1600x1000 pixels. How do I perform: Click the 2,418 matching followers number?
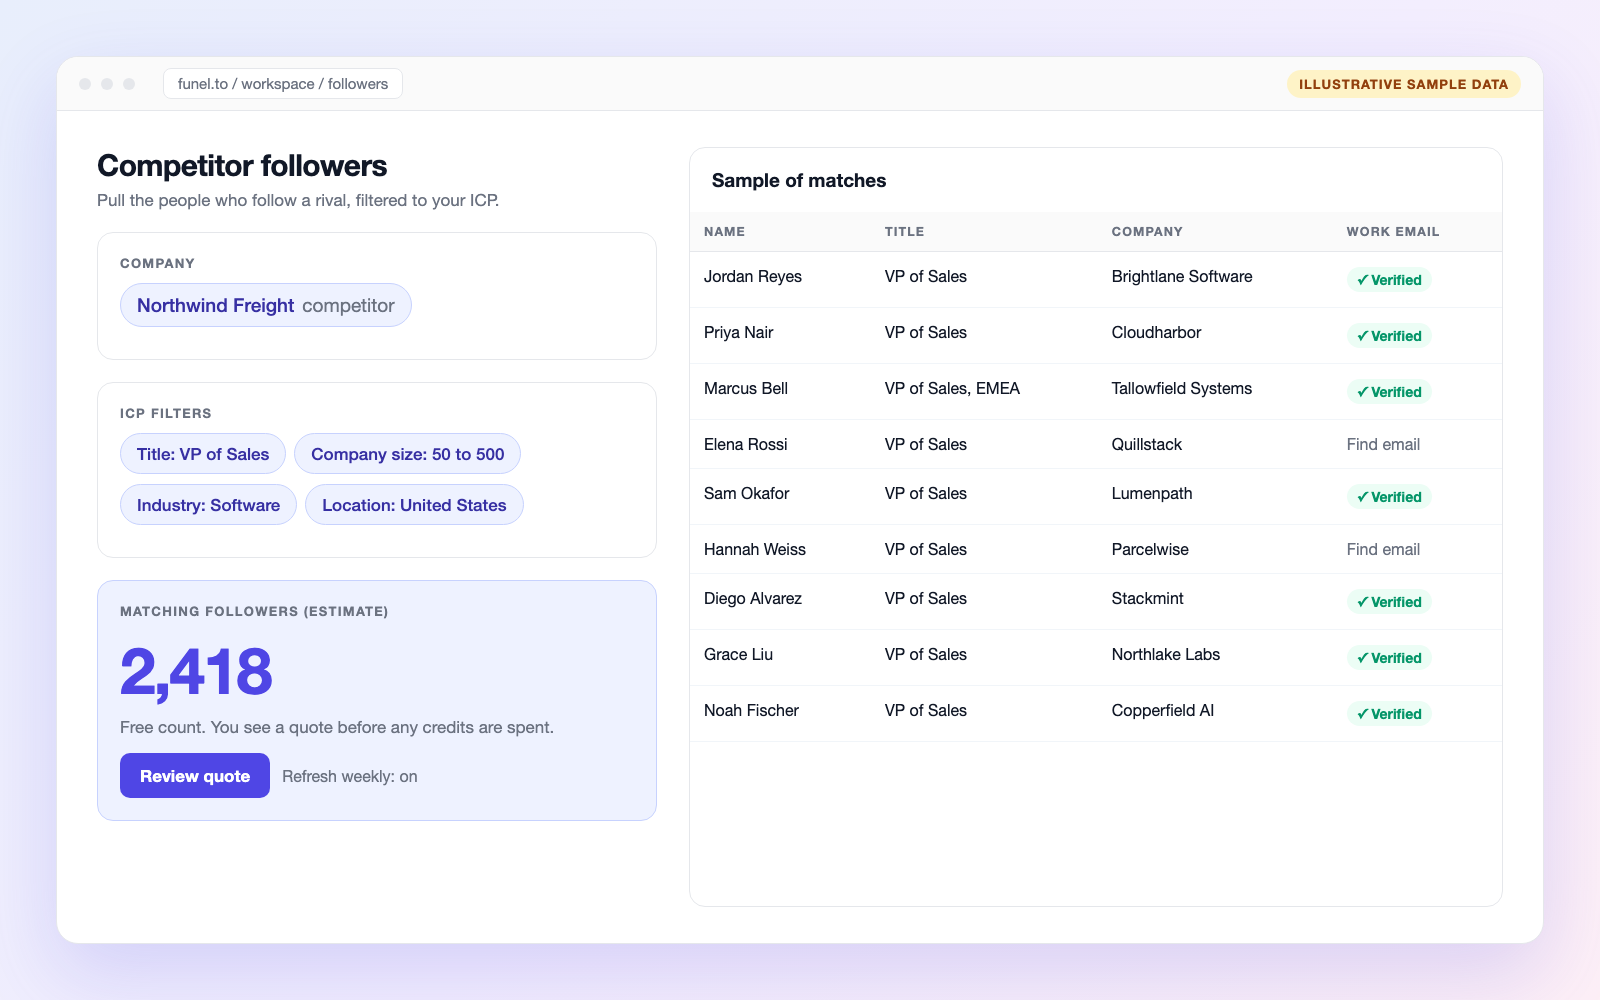196,671
